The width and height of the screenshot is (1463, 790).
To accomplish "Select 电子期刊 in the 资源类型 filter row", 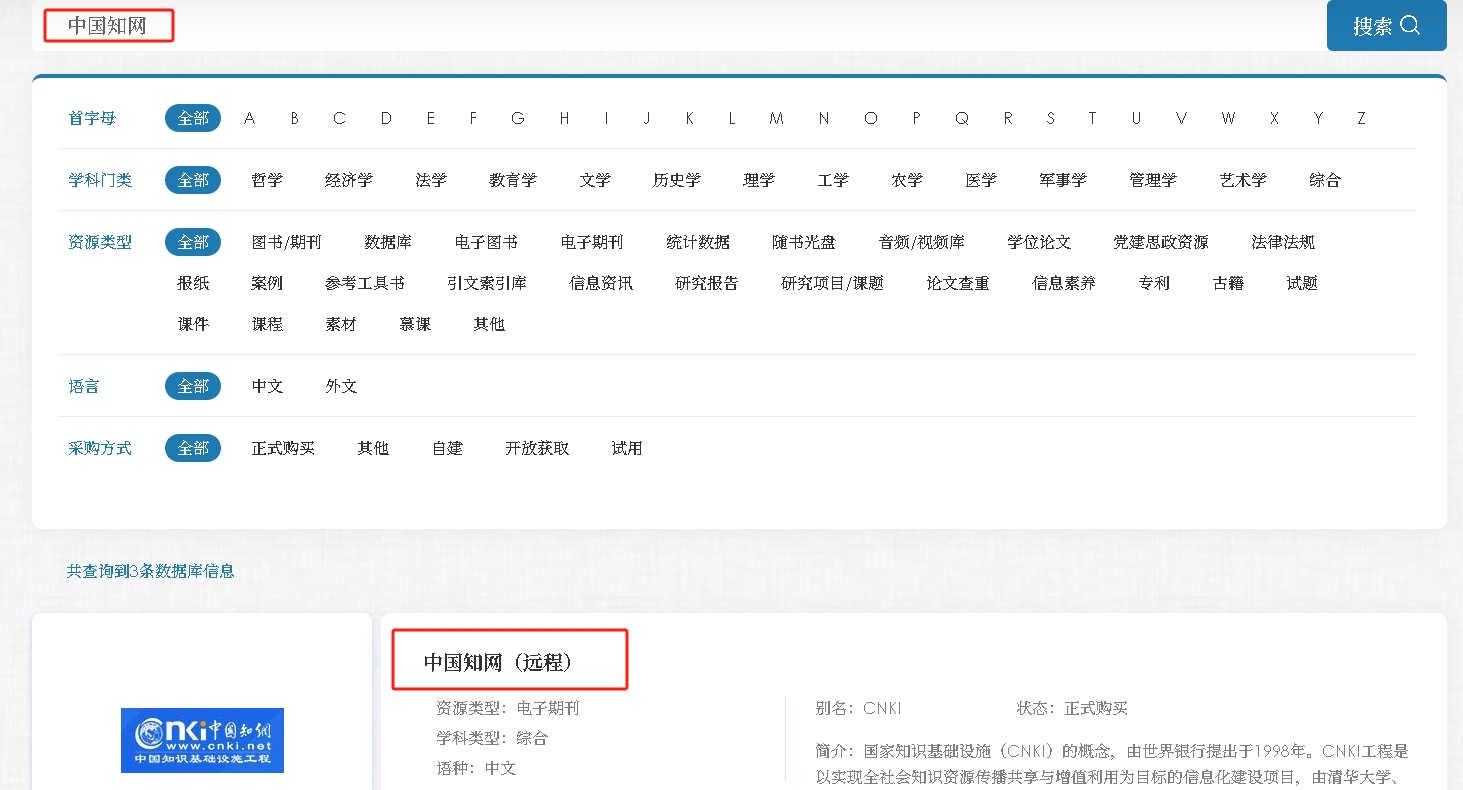I will click(592, 242).
